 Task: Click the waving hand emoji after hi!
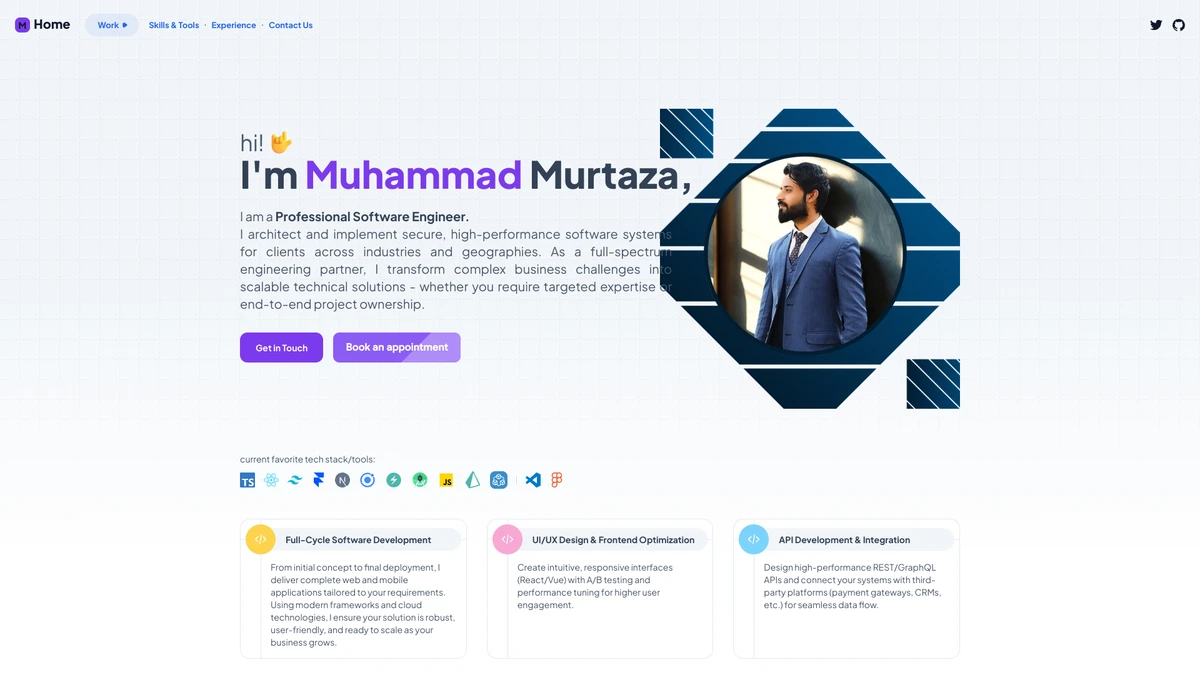281,143
